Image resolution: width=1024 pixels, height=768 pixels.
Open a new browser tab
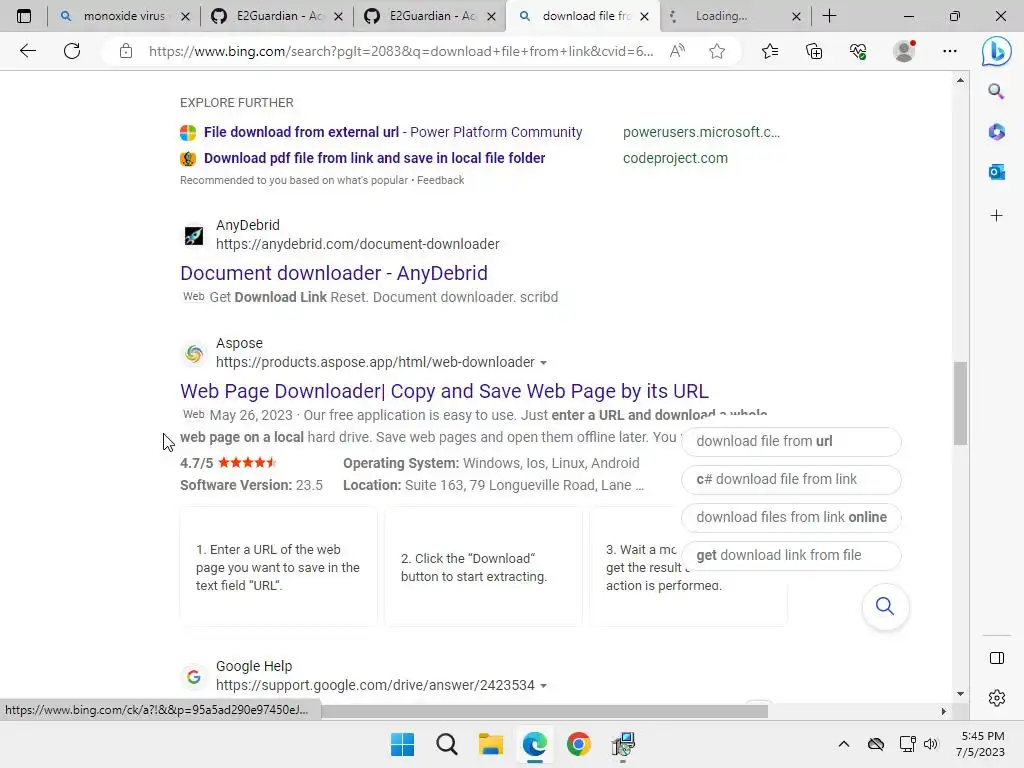[829, 16]
